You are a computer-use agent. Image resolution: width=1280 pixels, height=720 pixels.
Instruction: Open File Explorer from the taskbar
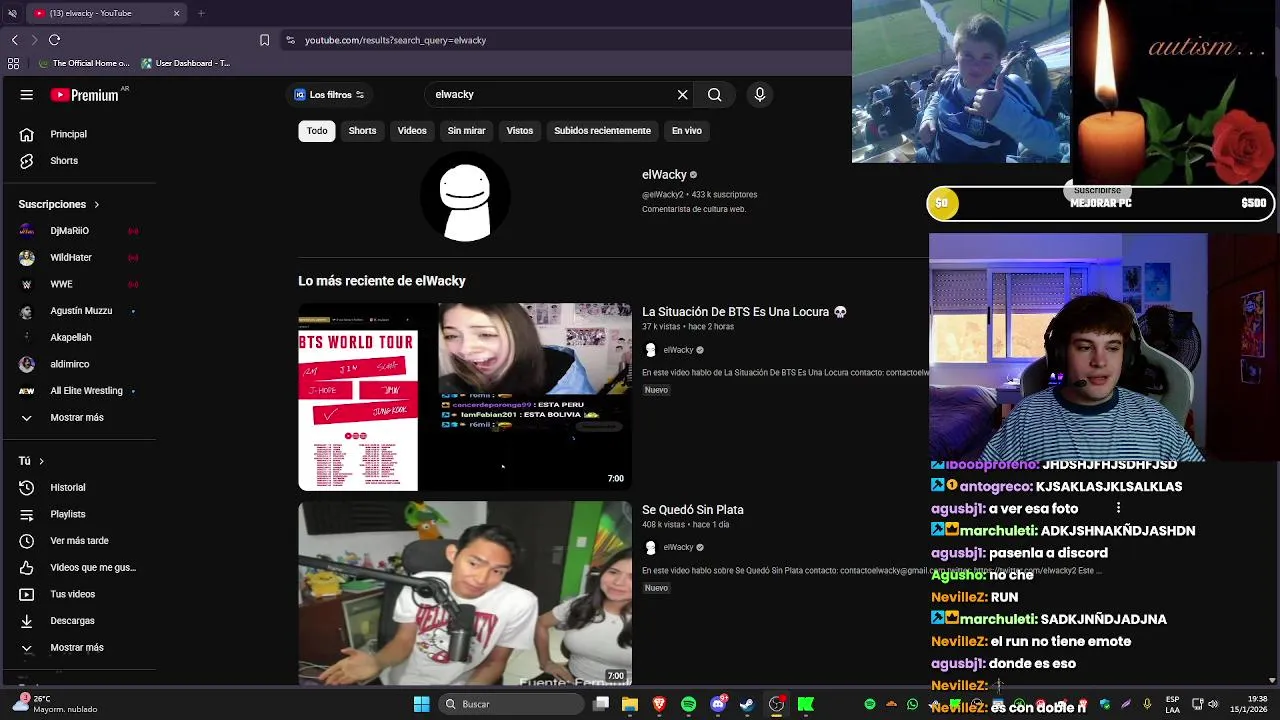coord(629,704)
